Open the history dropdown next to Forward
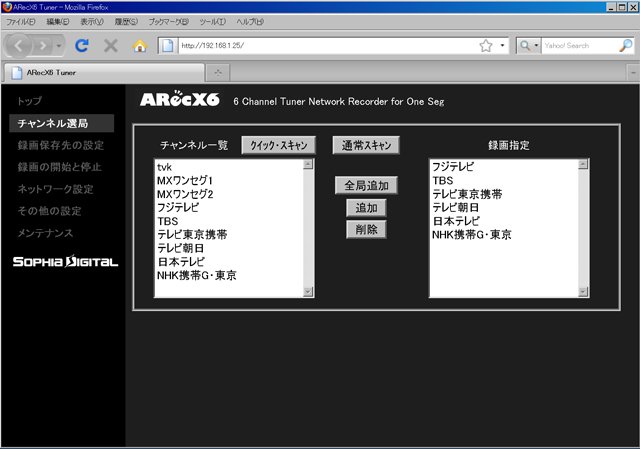Image resolution: width=640 pixels, height=449 pixels. tap(59, 46)
